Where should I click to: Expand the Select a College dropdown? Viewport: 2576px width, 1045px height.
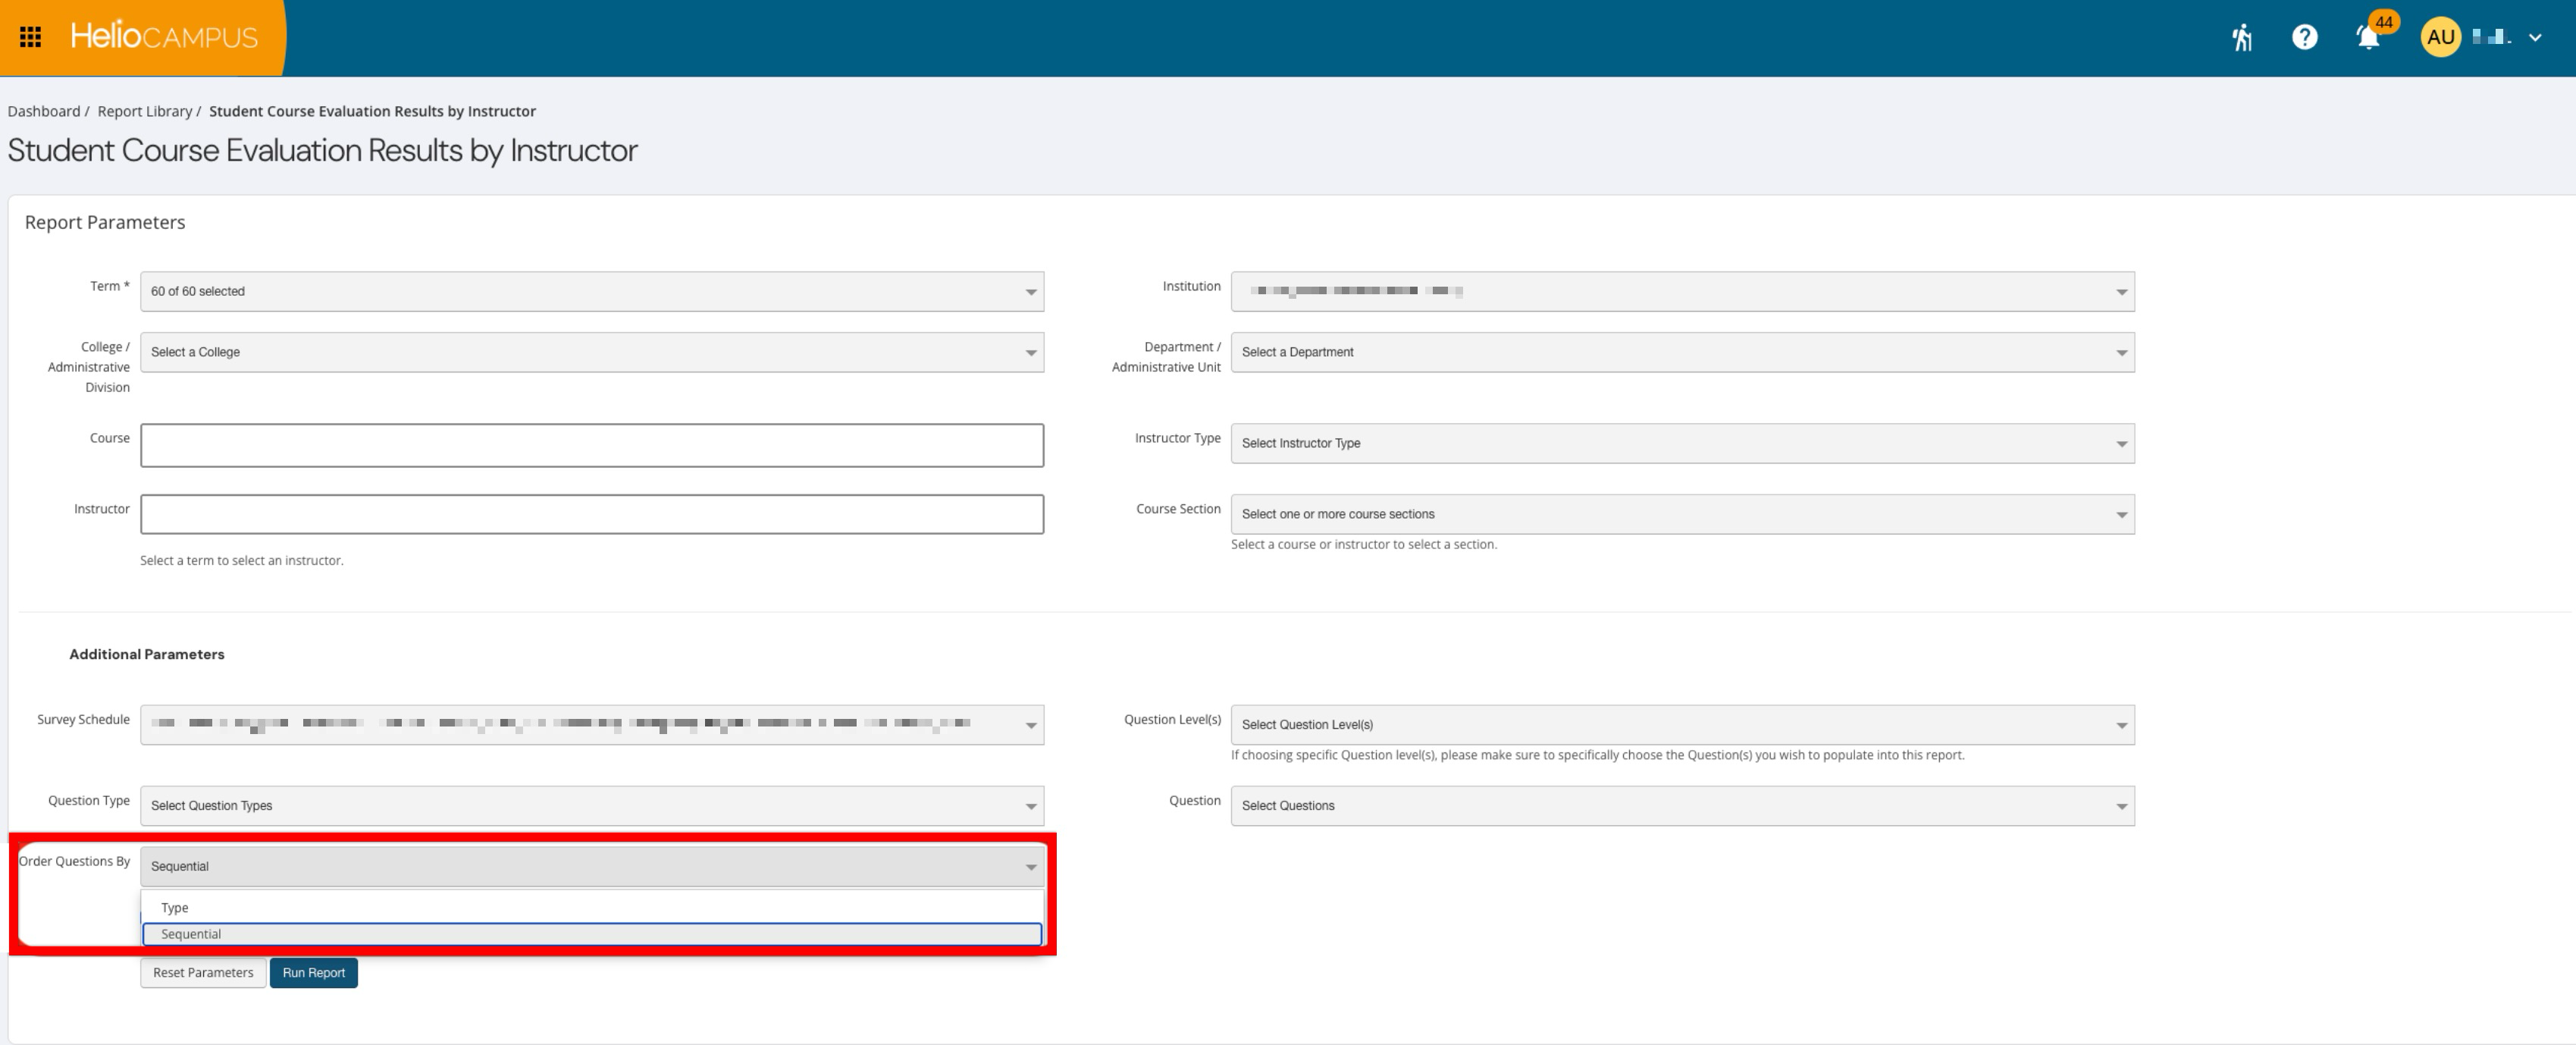[592, 352]
